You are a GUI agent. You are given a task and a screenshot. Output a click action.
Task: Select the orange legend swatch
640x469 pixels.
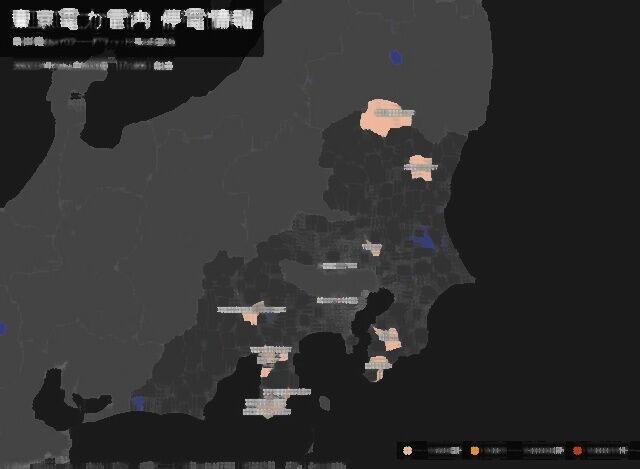[x=475, y=451]
